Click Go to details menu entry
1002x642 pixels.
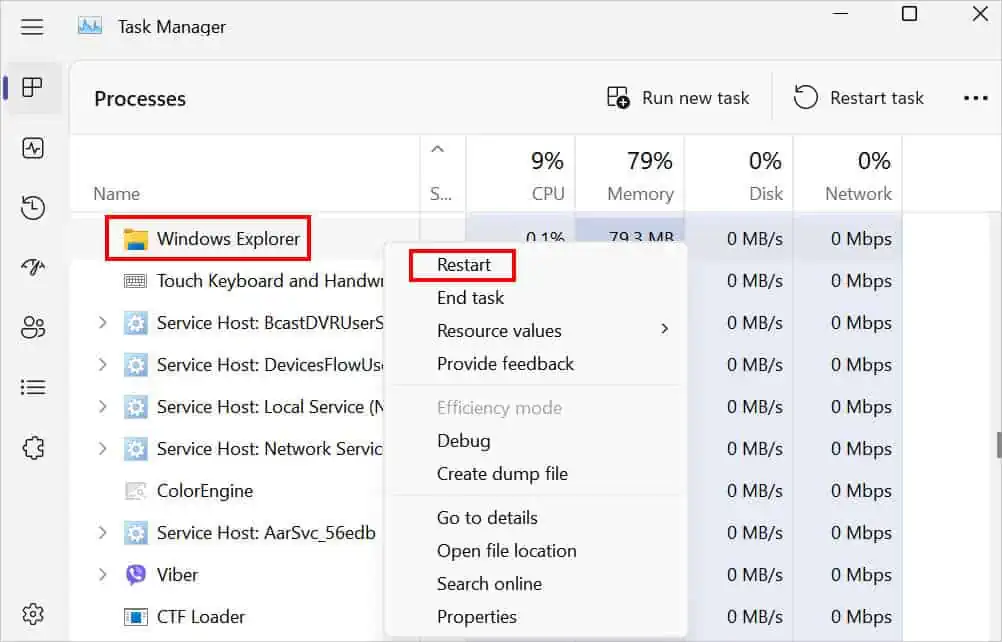point(486,517)
